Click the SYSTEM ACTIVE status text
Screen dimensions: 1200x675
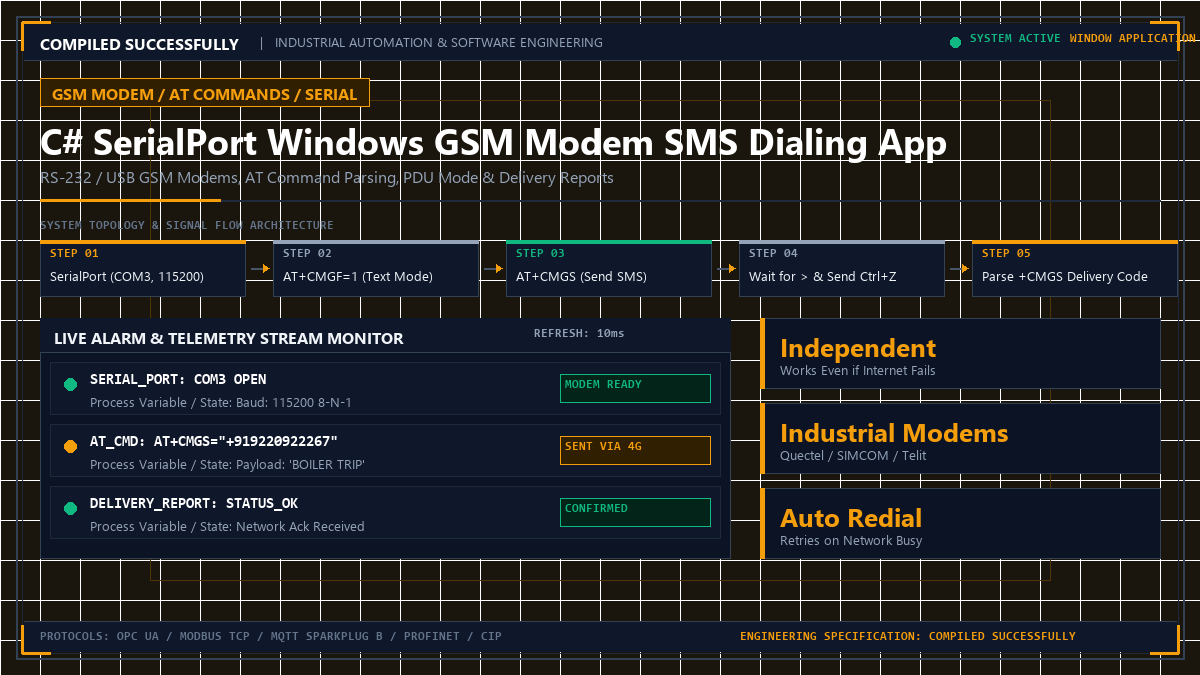1016,38
